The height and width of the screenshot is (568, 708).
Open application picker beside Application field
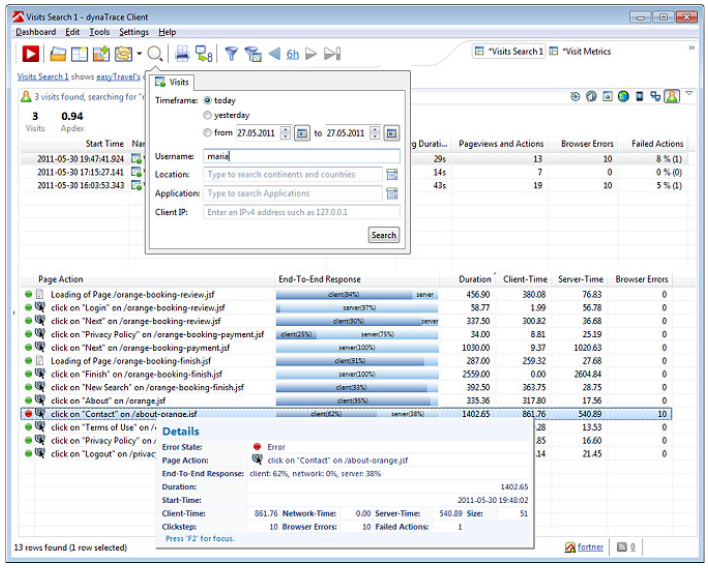coord(392,193)
